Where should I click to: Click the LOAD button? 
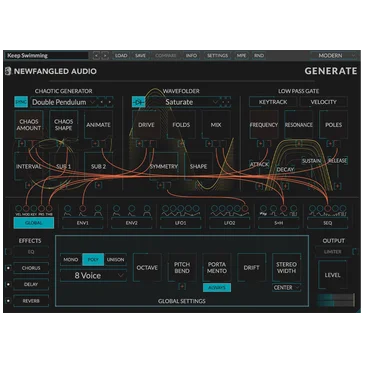[121, 56]
